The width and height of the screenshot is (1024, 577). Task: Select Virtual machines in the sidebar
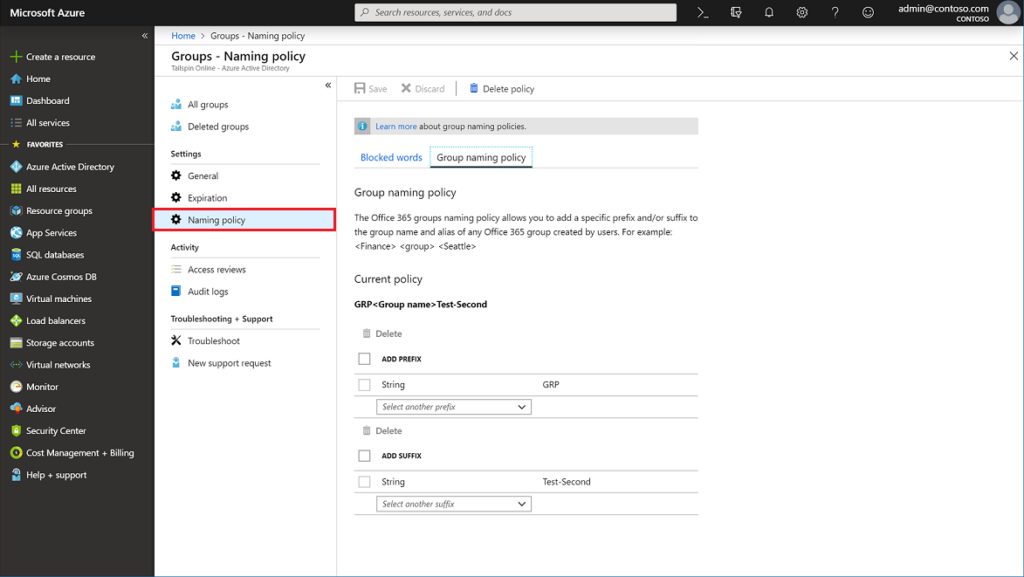tap(62, 298)
